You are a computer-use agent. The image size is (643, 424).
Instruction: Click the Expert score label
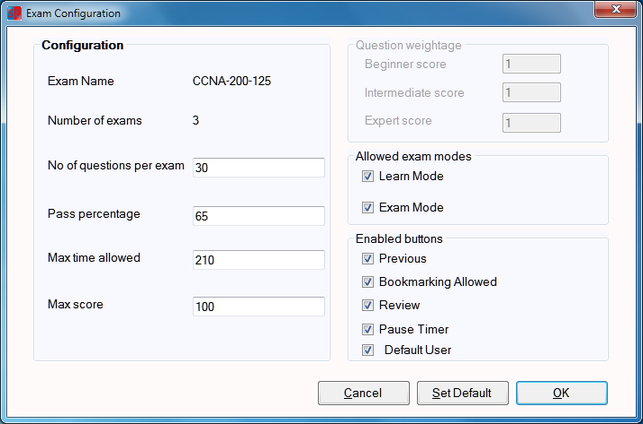click(x=398, y=121)
